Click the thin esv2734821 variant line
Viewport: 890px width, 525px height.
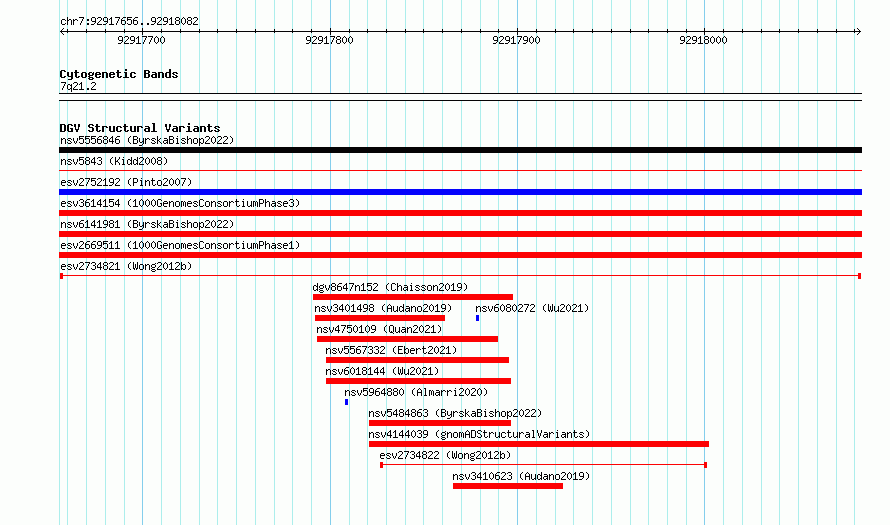[460, 276]
